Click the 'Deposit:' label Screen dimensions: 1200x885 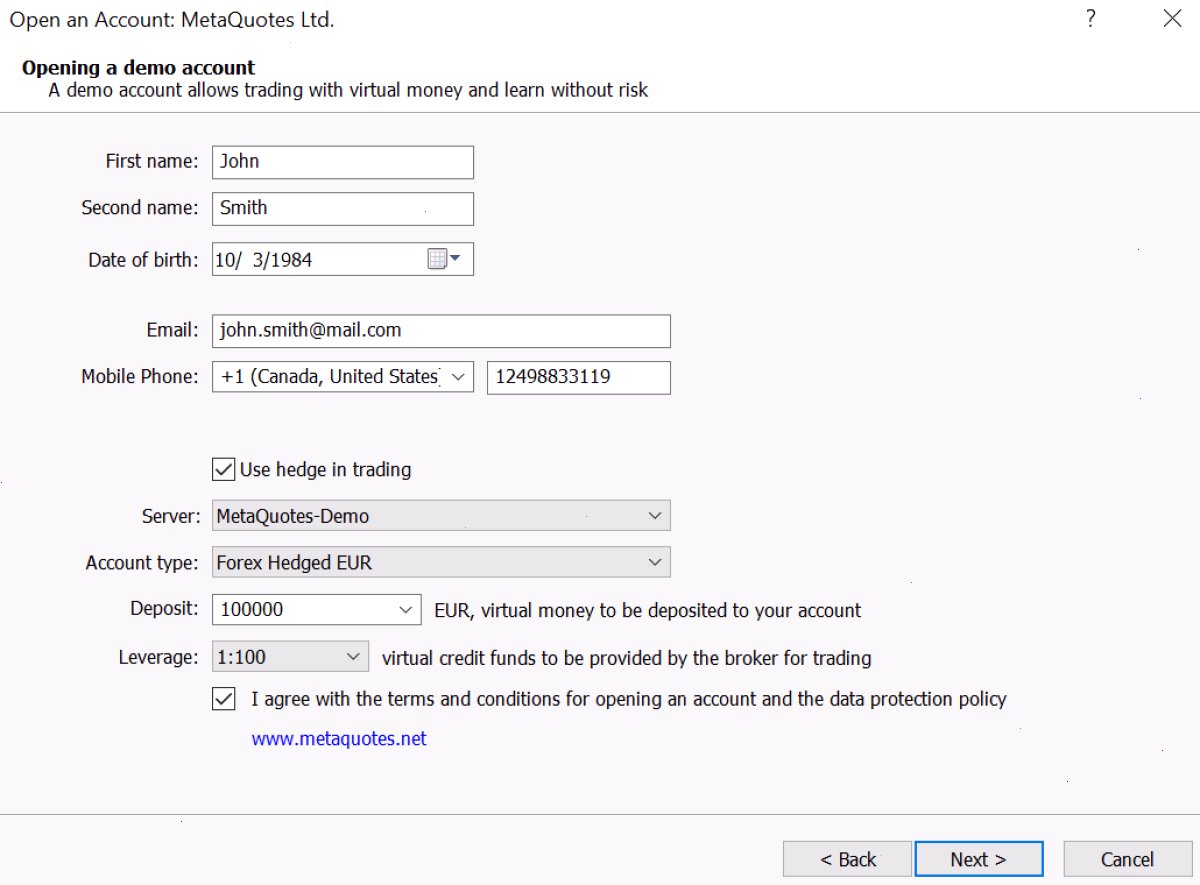coord(165,610)
